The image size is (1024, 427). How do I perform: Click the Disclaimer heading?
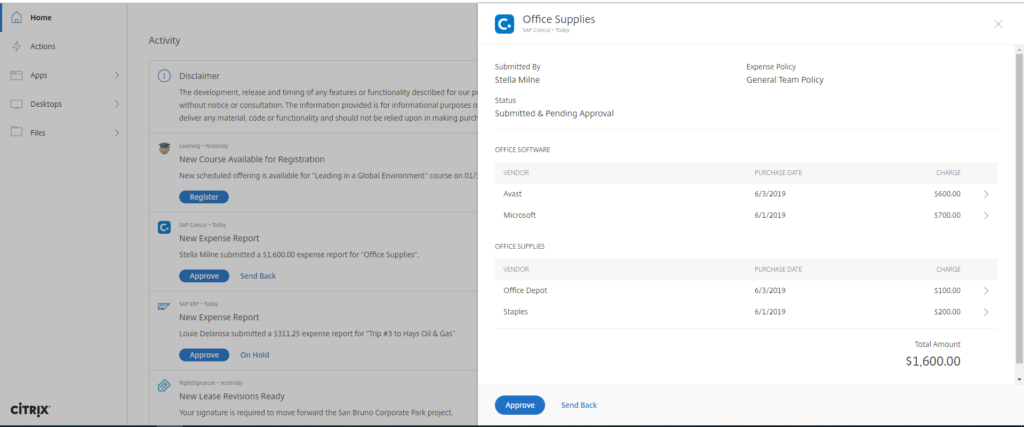coord(199,76)
